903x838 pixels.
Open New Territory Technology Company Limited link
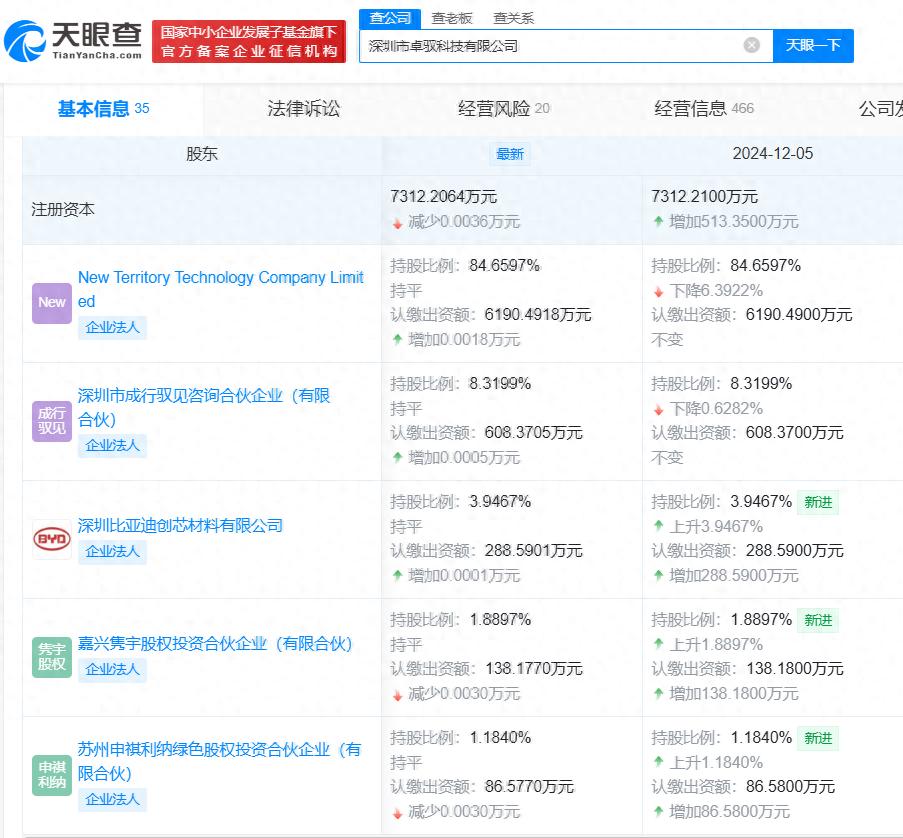tap(221, 289)
